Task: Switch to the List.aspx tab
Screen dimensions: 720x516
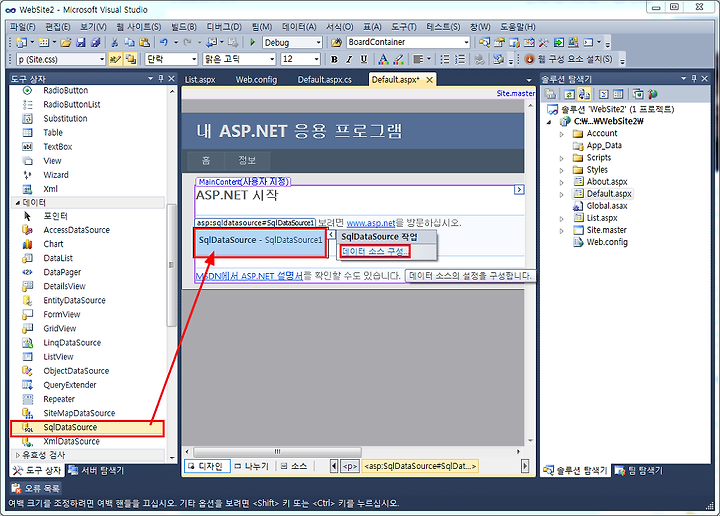Action: 200,80
